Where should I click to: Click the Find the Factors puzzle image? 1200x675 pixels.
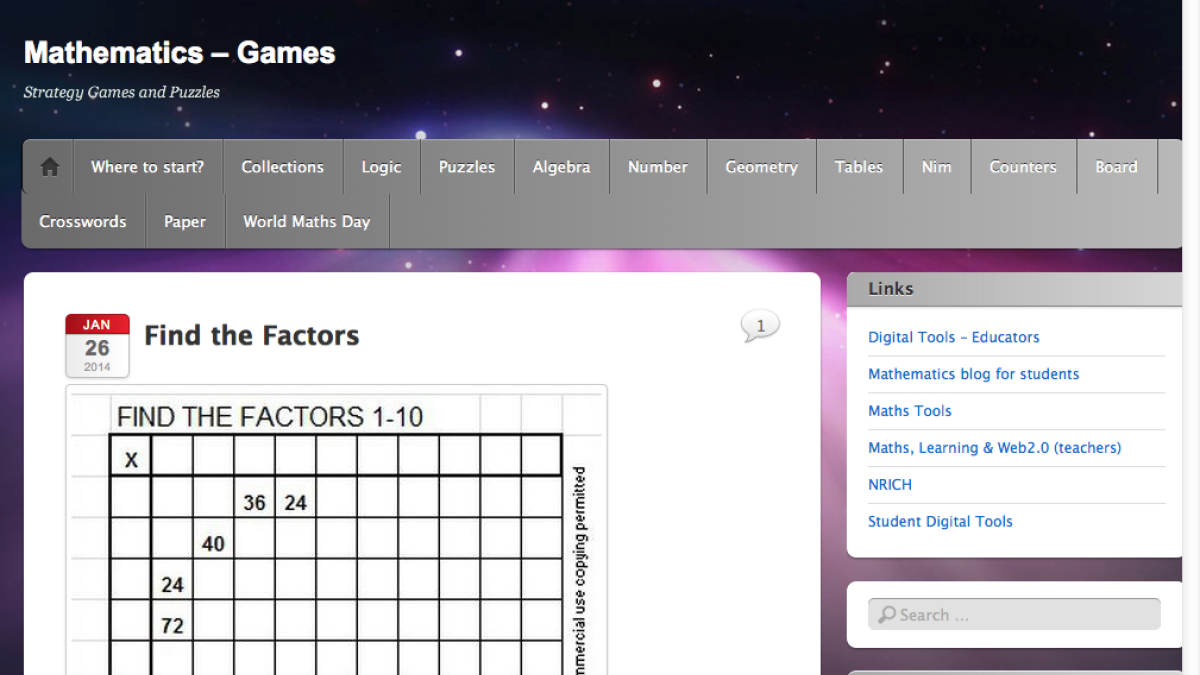click(x=337, y=530)
